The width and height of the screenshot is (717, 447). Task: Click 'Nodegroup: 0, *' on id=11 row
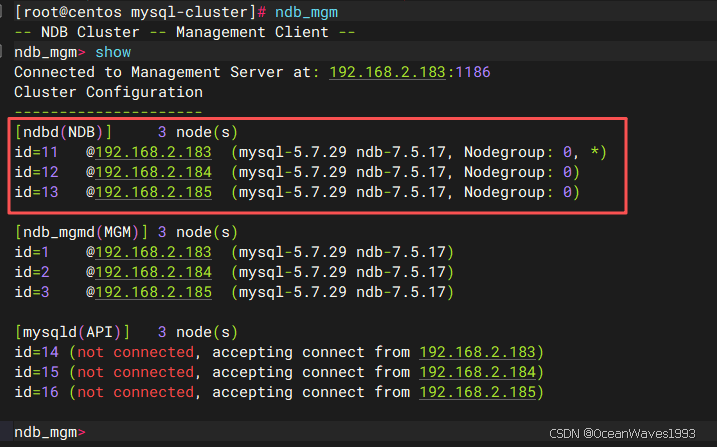pos(531,152)
